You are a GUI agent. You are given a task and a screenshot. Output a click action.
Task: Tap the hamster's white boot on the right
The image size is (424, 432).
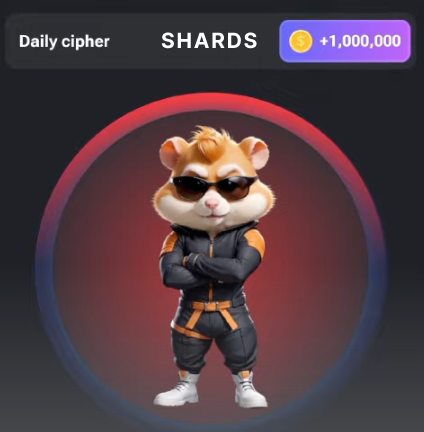(x=249, y=390)
